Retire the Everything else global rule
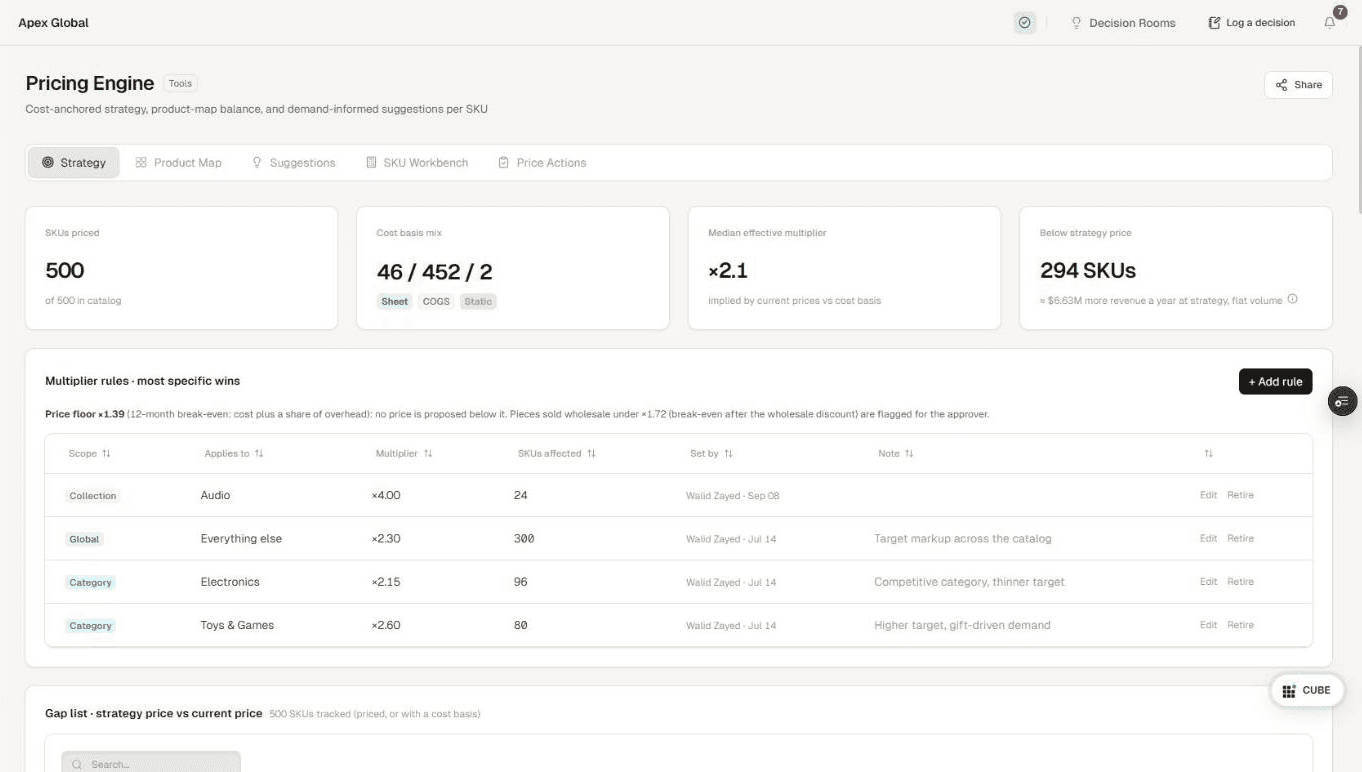Screen dimensions: 1362x772 1240,538
